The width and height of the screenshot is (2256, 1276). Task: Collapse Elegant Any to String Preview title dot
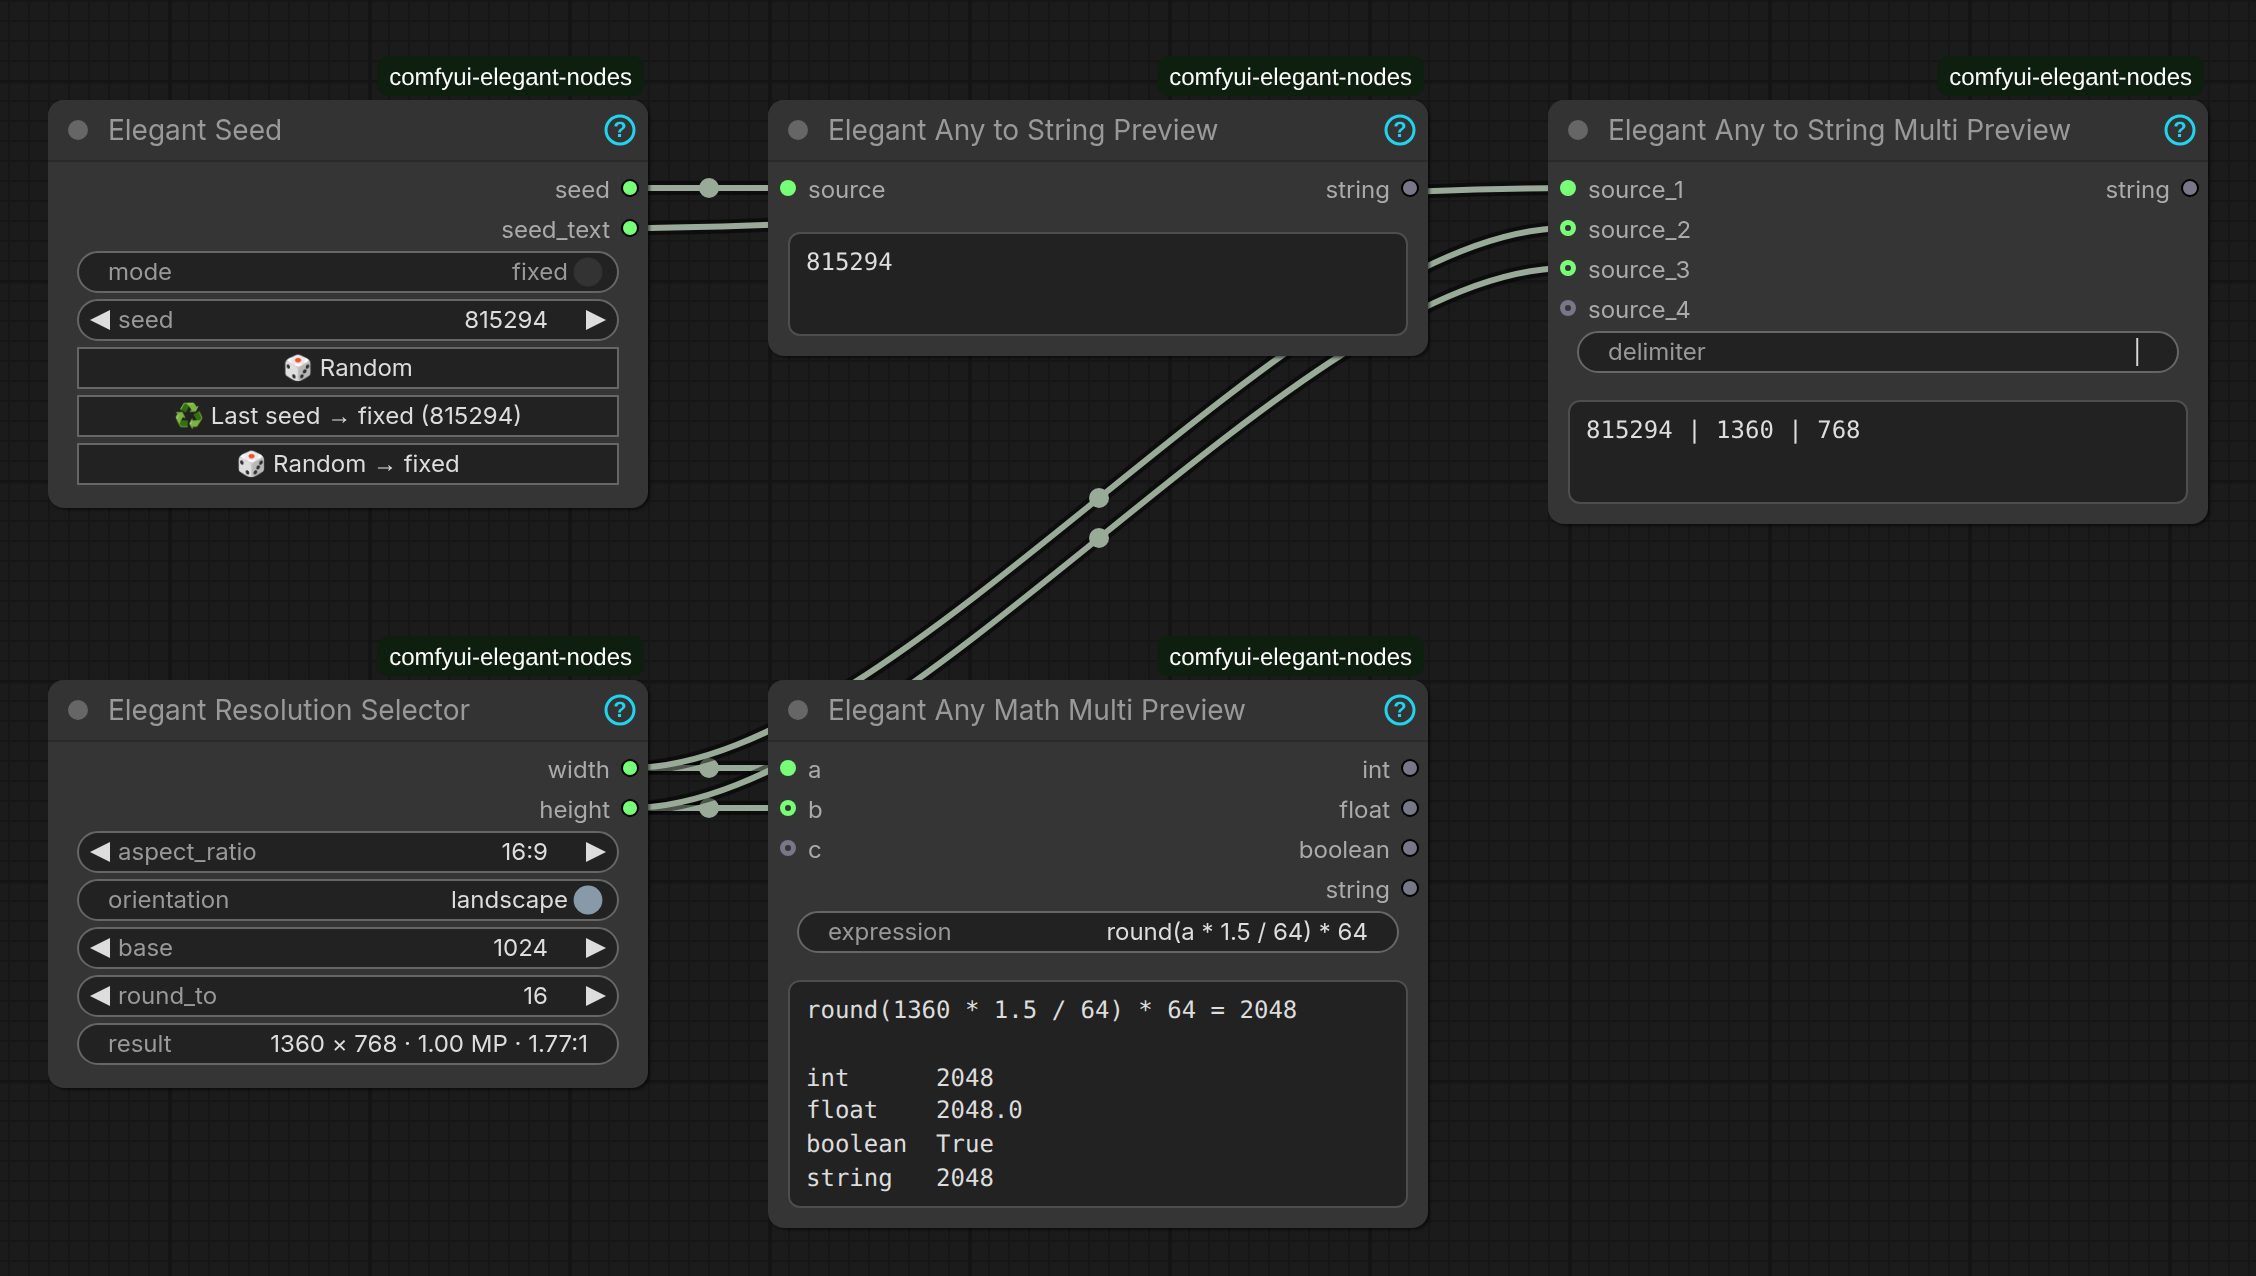(798, 130)
